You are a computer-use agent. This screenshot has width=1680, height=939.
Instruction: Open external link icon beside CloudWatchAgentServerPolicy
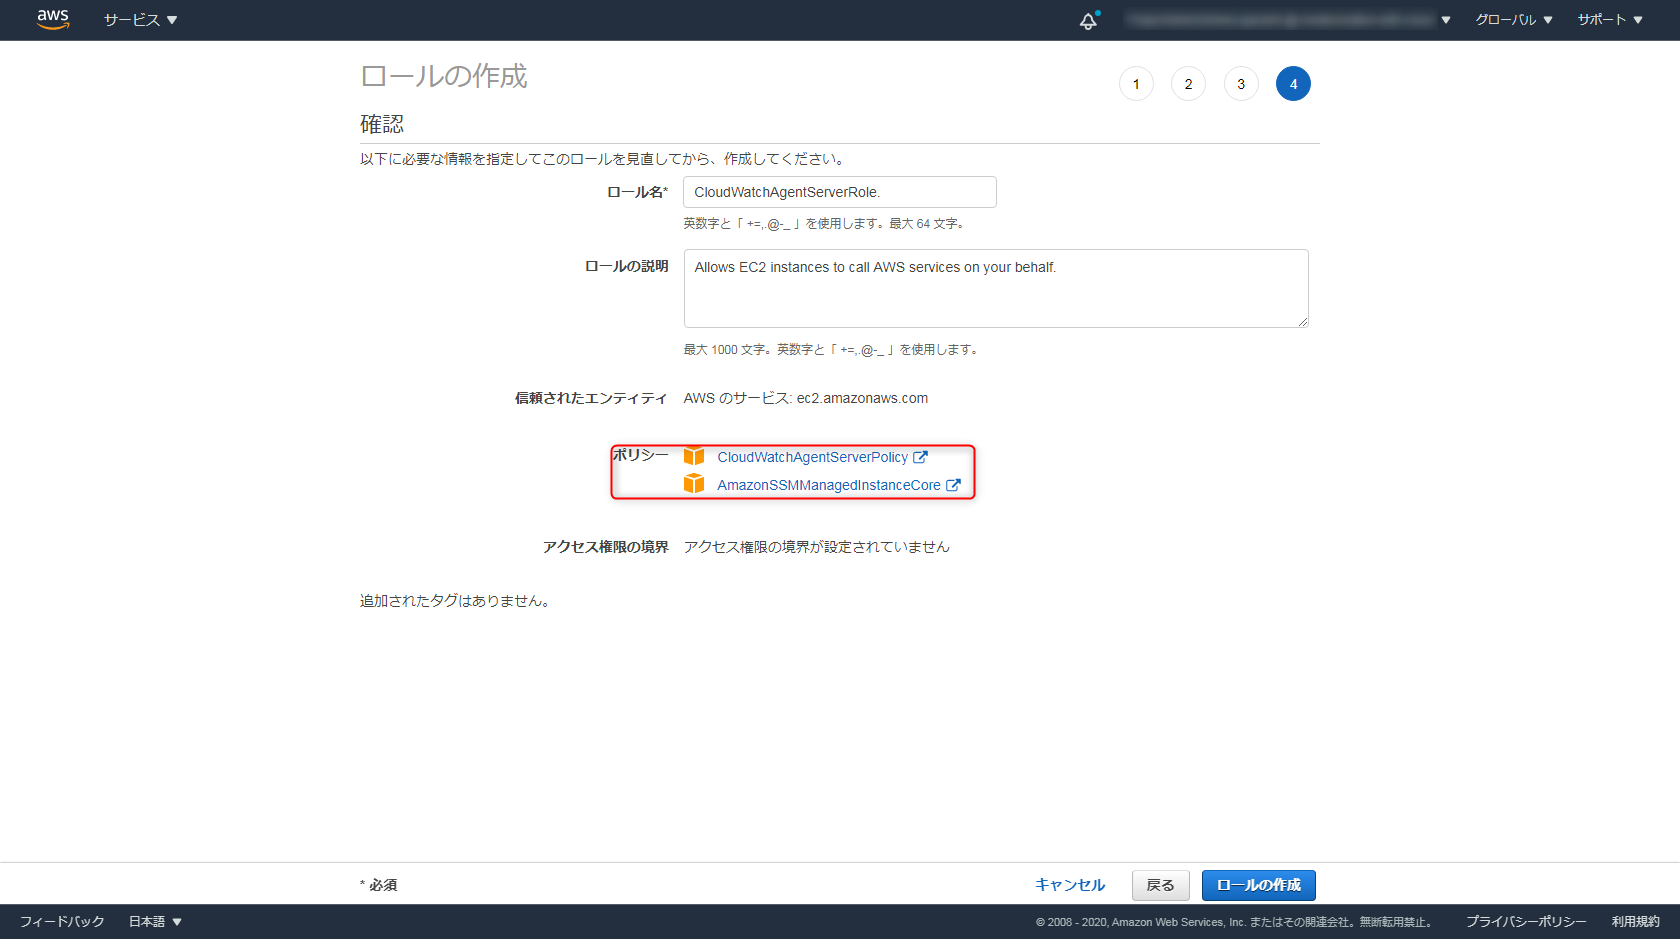pyautogui.click(x=920, y=457)
